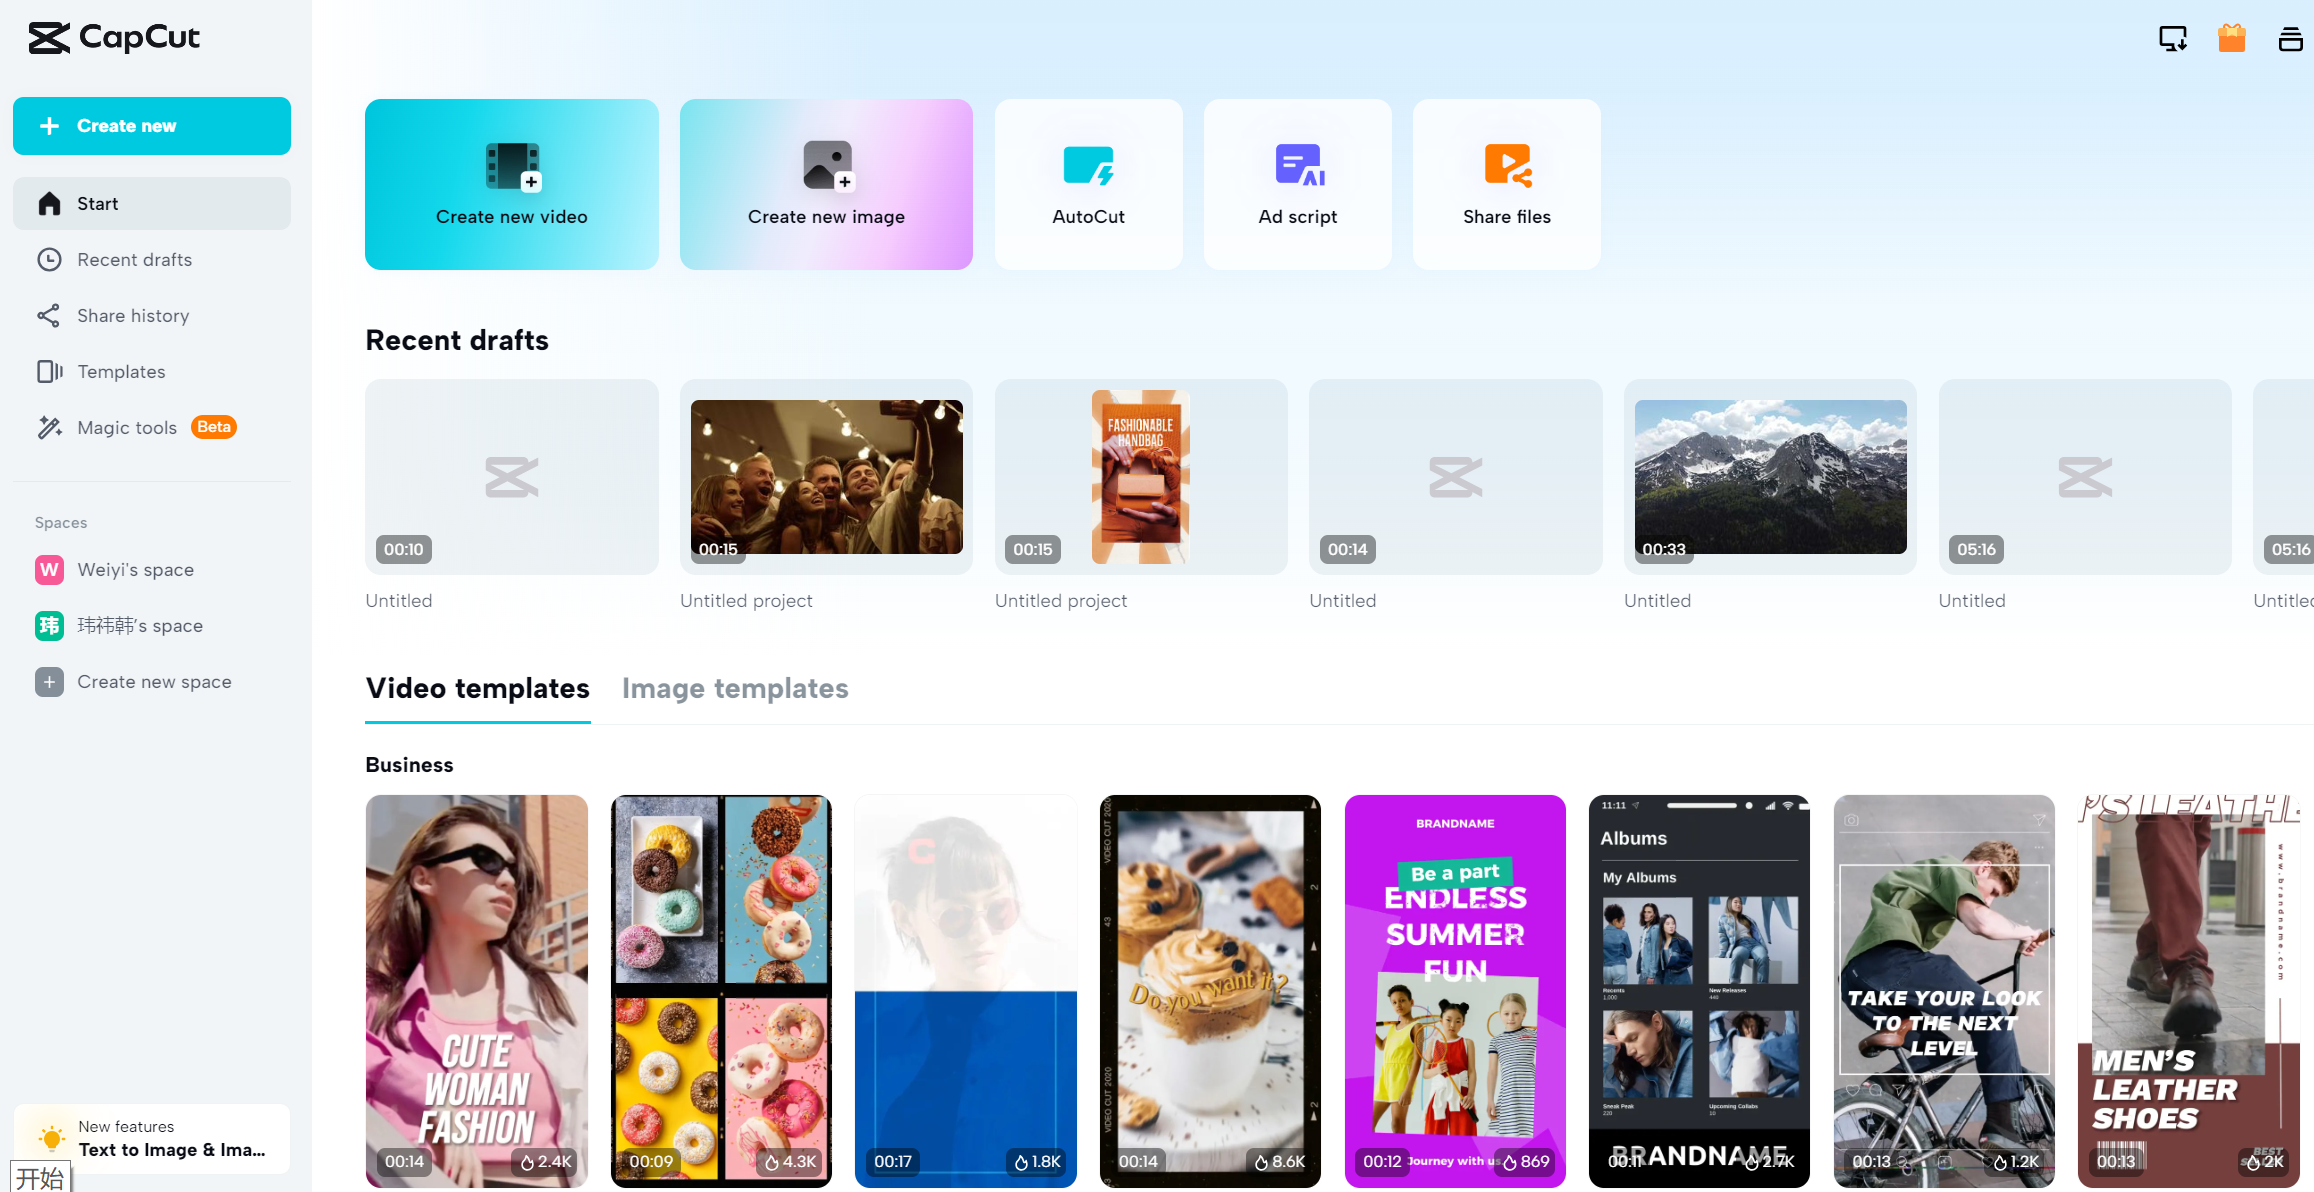Switch to Image templates tab
Image resolution: width=2314 pixels, height=1192 pixels.
coord(736,689)
